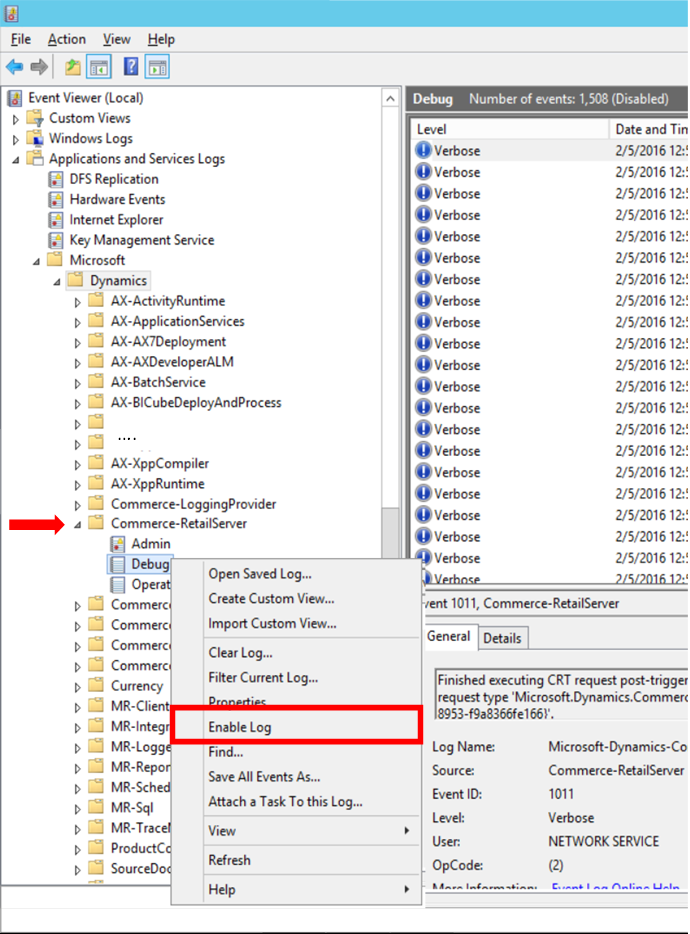This screenshot has width=690, height=934.
Task: Select the AX-AXDeveloperALM tree item
Action: pos(172,362)
